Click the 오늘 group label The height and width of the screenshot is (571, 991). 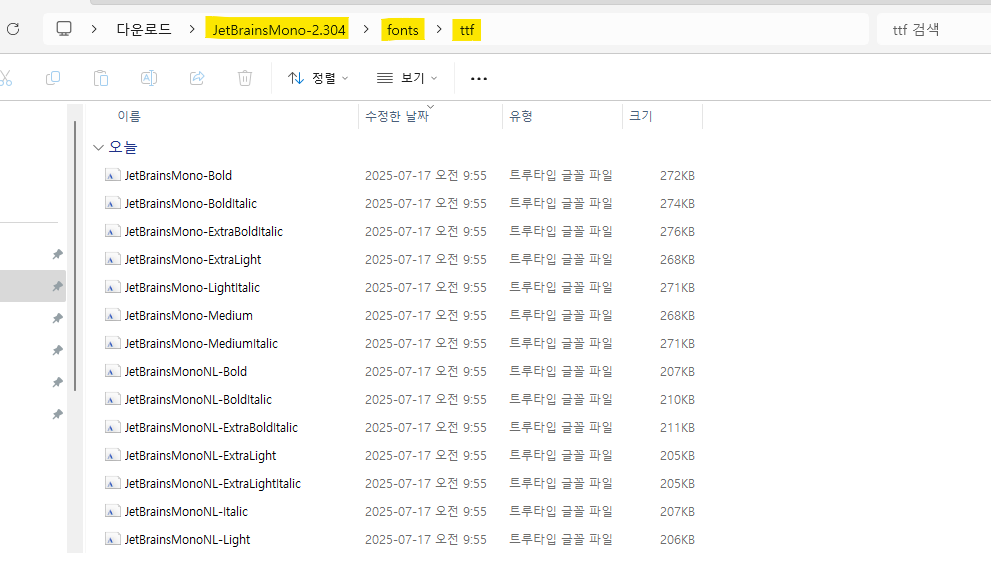coord(123,147)
